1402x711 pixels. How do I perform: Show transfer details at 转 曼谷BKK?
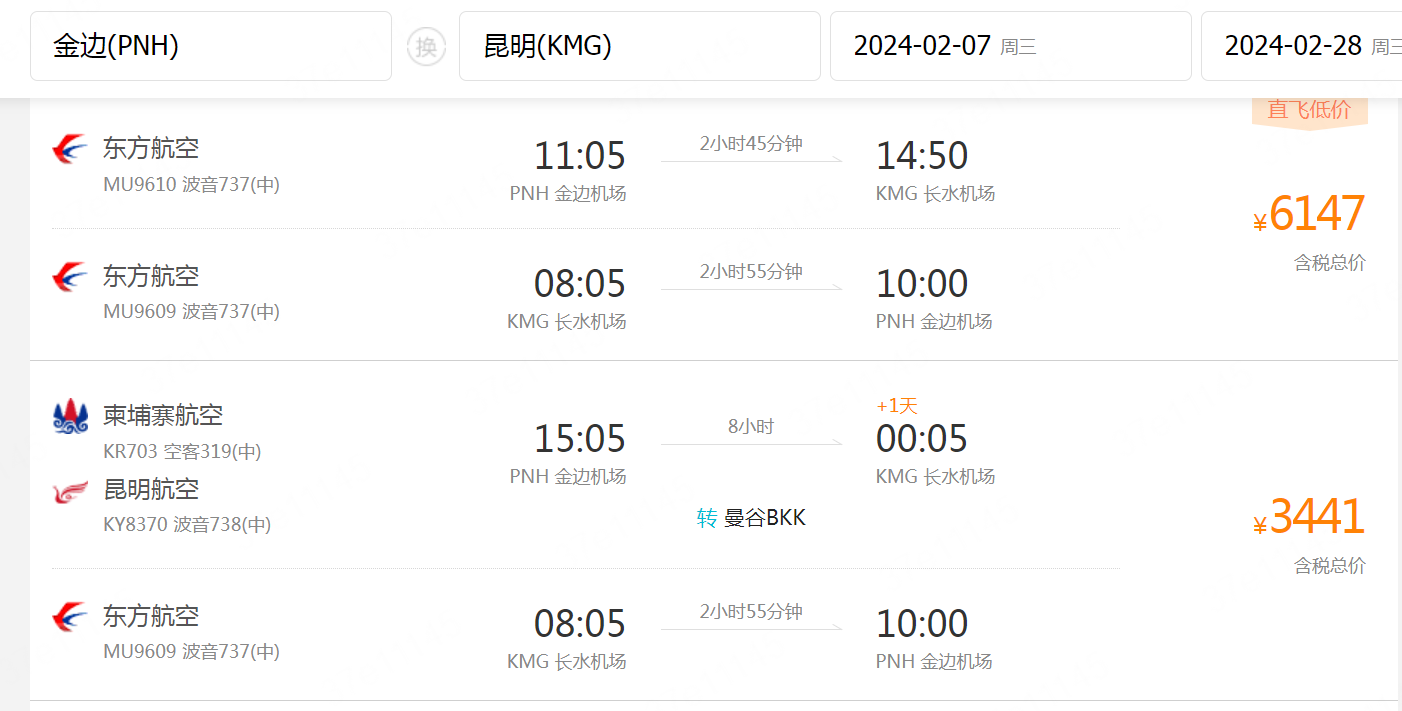click(751, 518)
